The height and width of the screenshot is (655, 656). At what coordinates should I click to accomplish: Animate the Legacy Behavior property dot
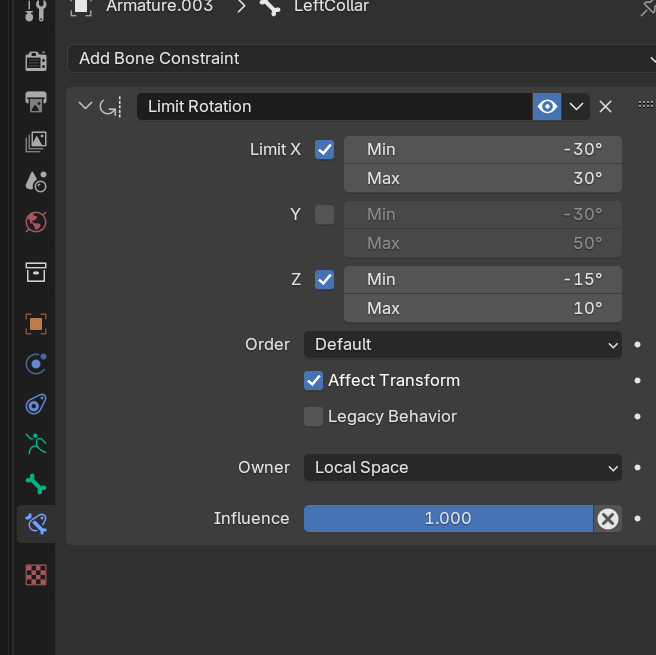637,417
